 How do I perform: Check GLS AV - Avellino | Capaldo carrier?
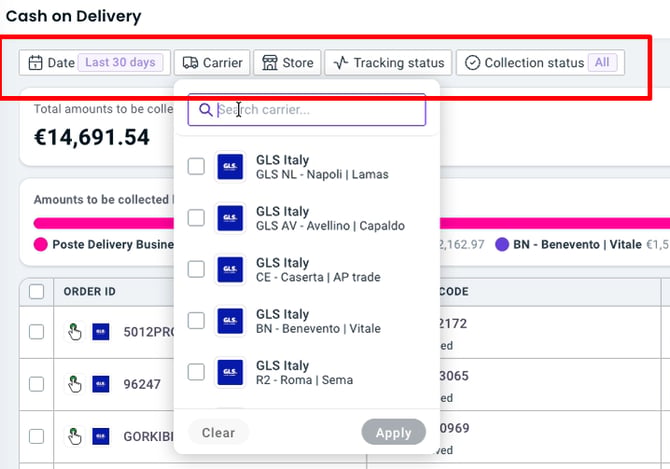click(196, 218)
